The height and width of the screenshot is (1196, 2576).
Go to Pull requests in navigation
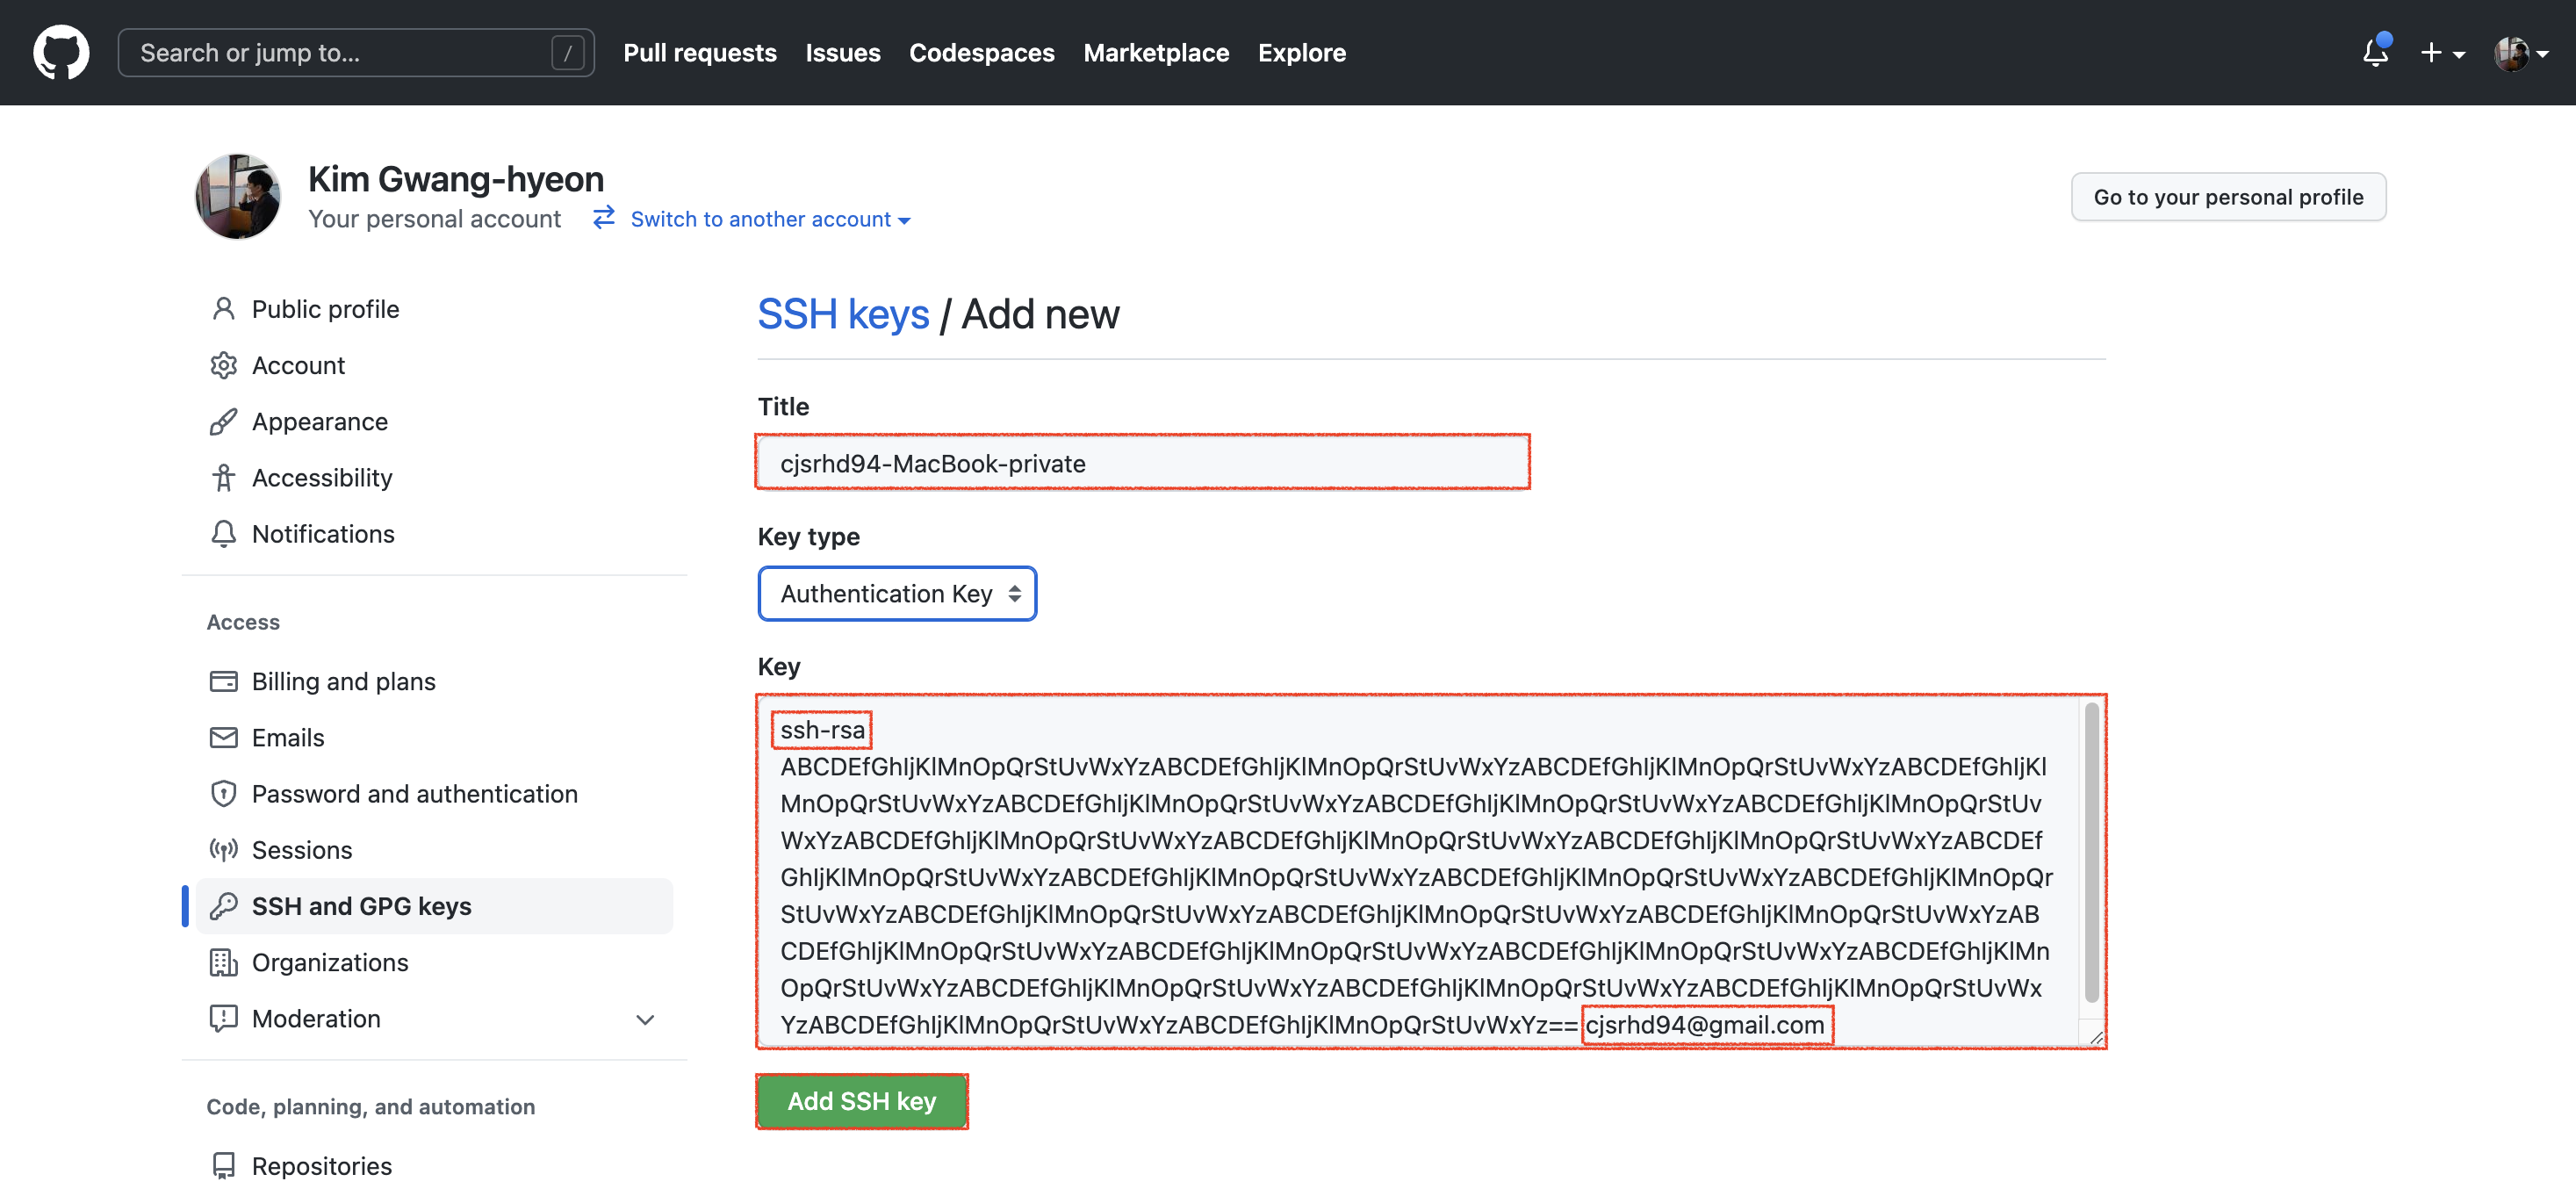tap(699, 53)
